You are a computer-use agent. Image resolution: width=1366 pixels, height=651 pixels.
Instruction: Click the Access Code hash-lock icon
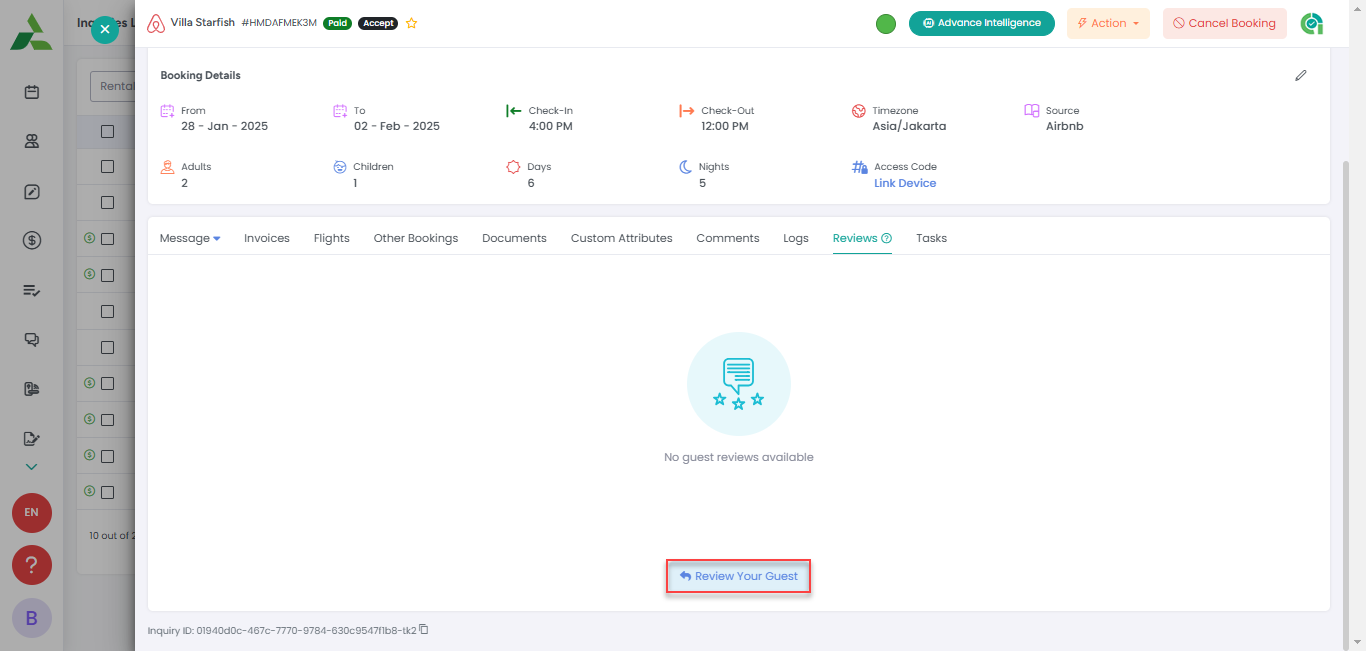point(860,167)
